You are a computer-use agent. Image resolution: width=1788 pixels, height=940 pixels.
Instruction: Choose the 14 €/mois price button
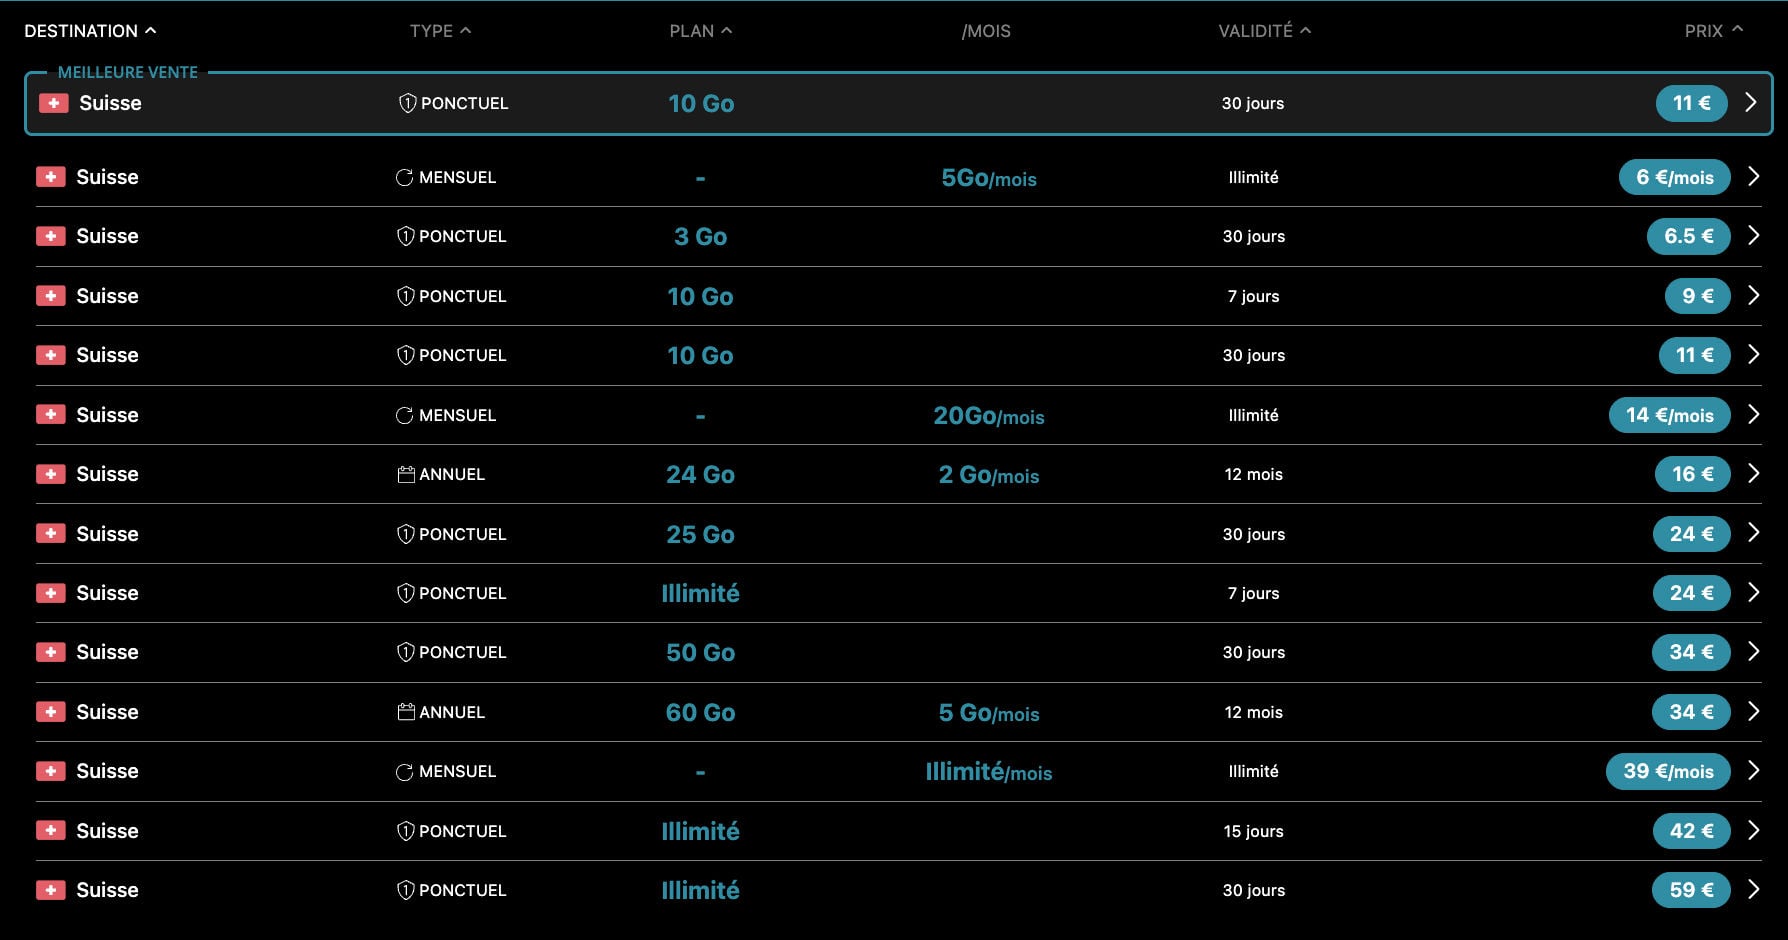[1669, 415]
